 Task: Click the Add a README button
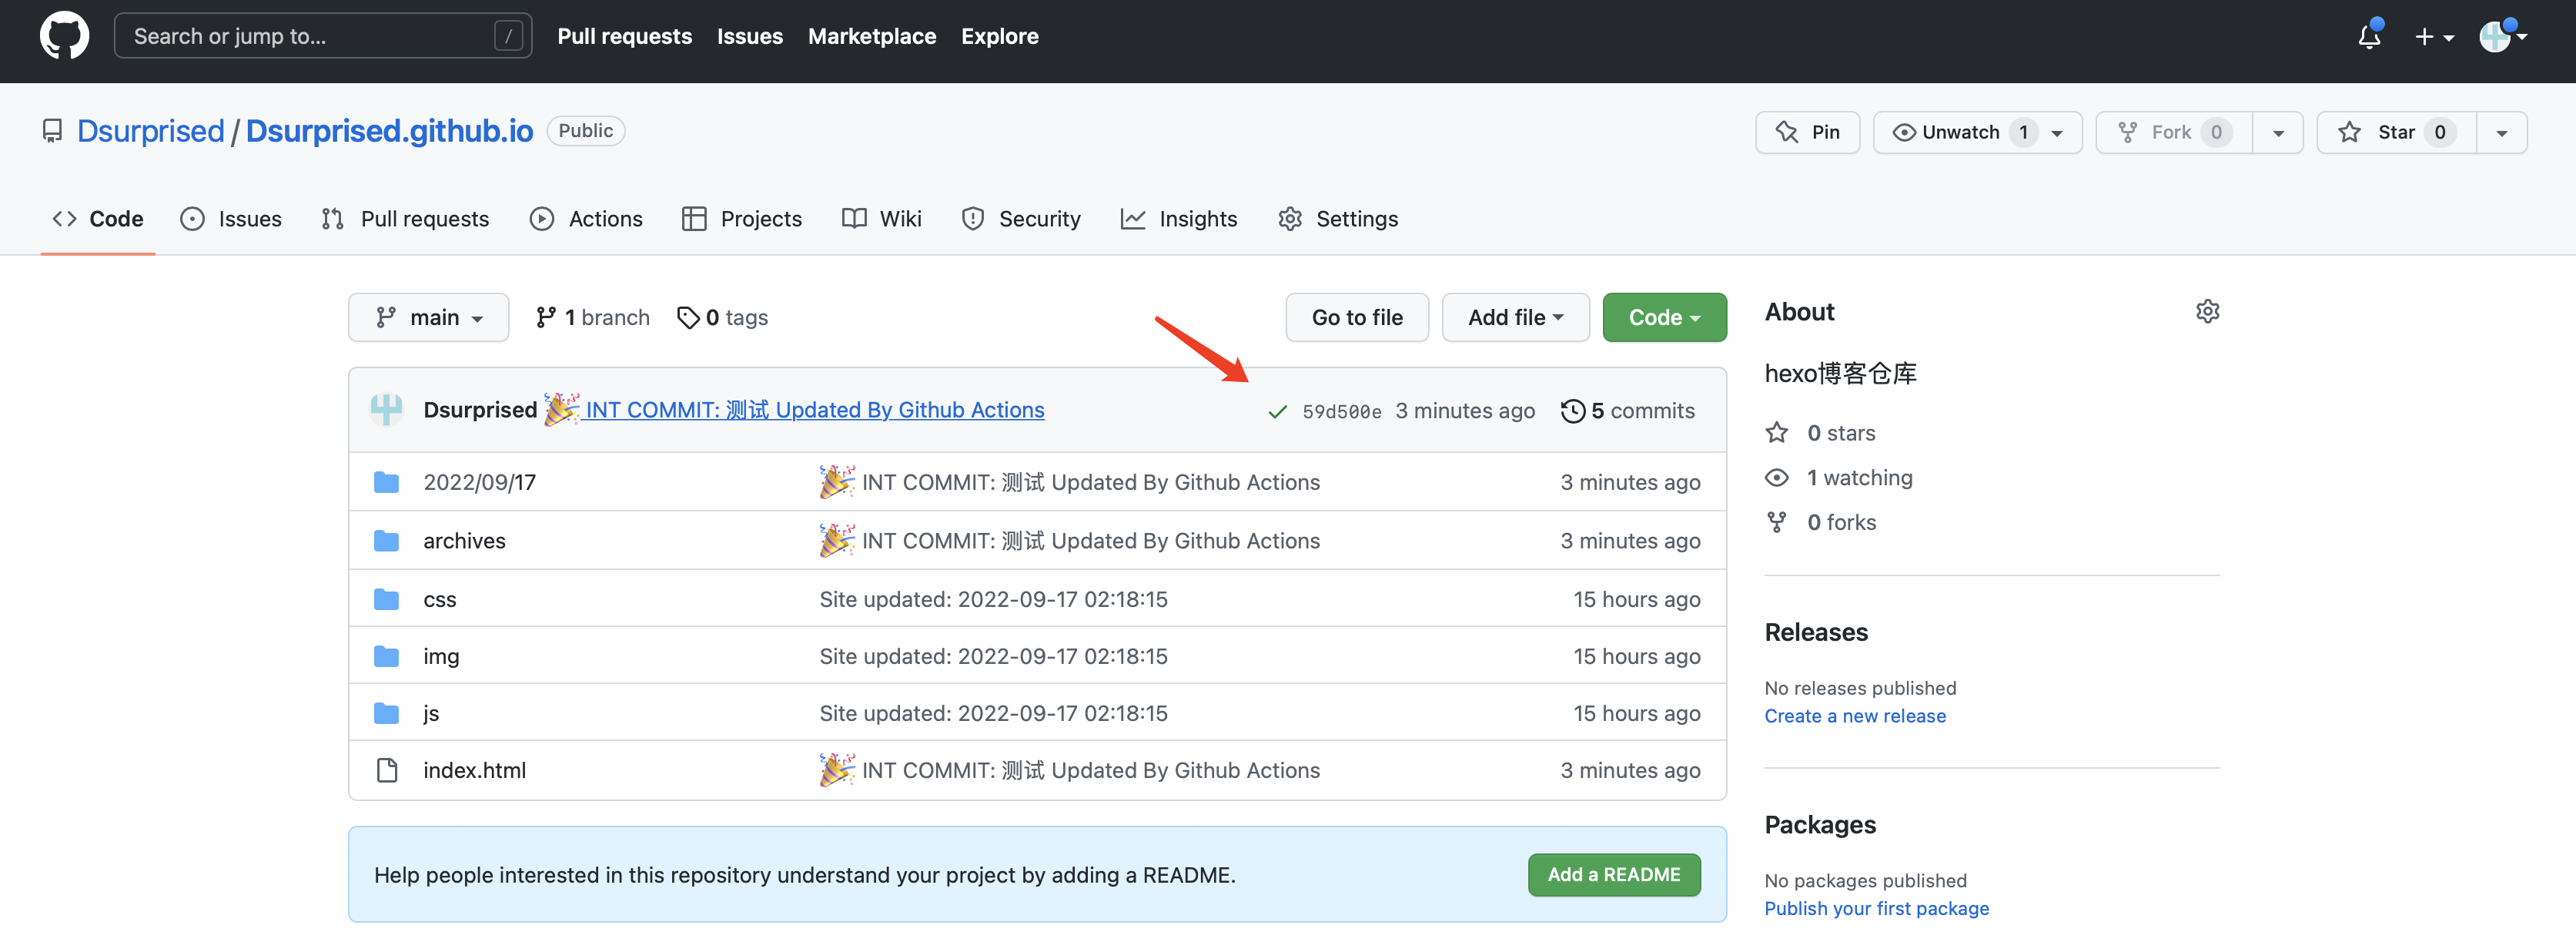point(1613,875)
